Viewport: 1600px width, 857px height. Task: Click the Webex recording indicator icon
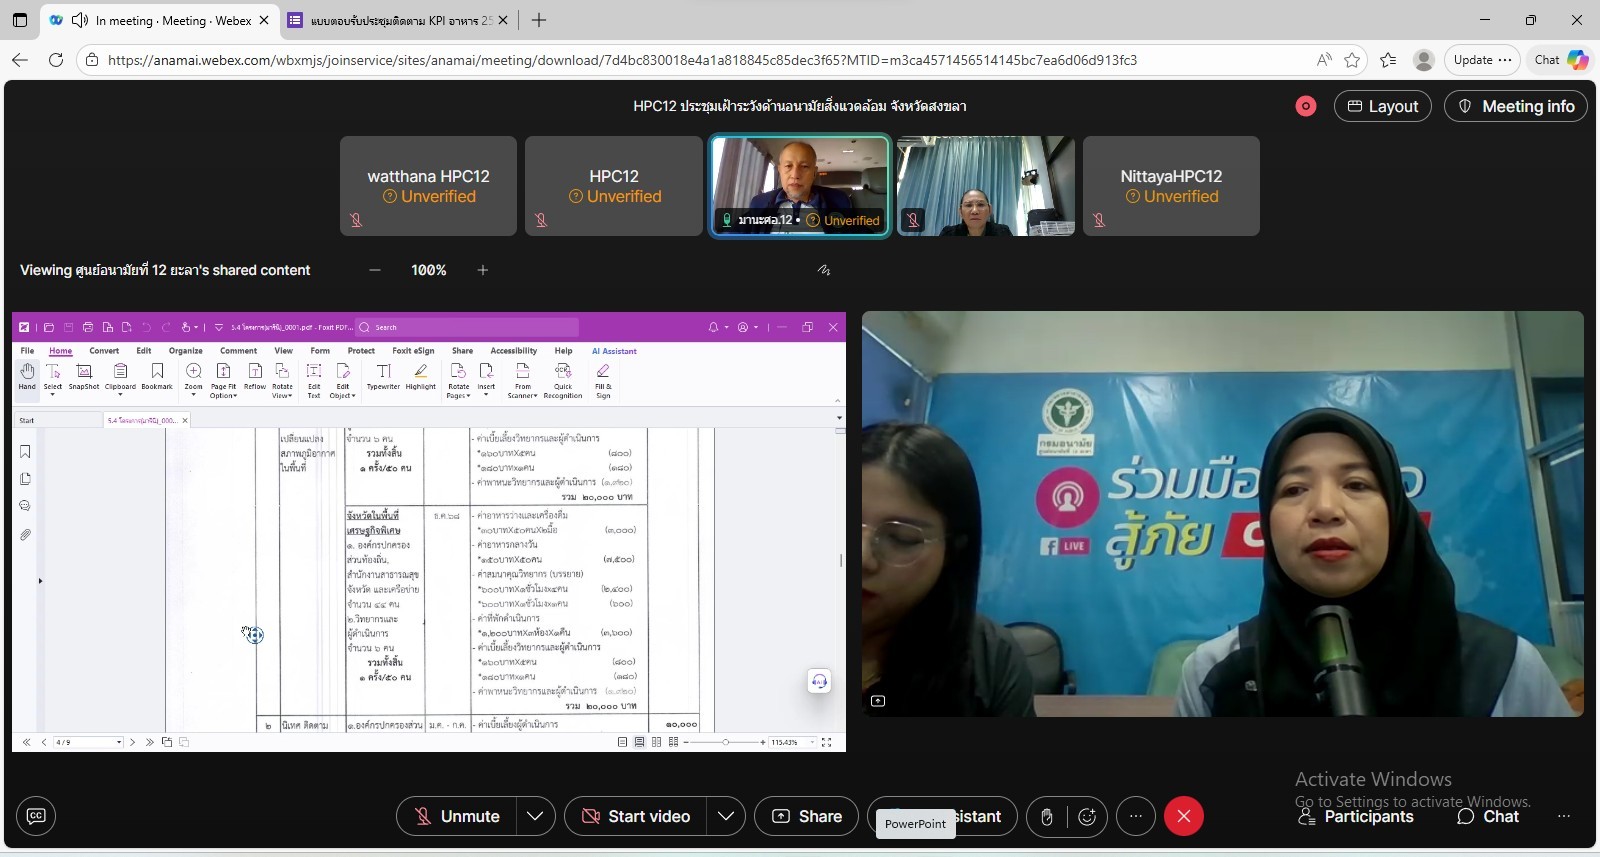point(1305,106)
